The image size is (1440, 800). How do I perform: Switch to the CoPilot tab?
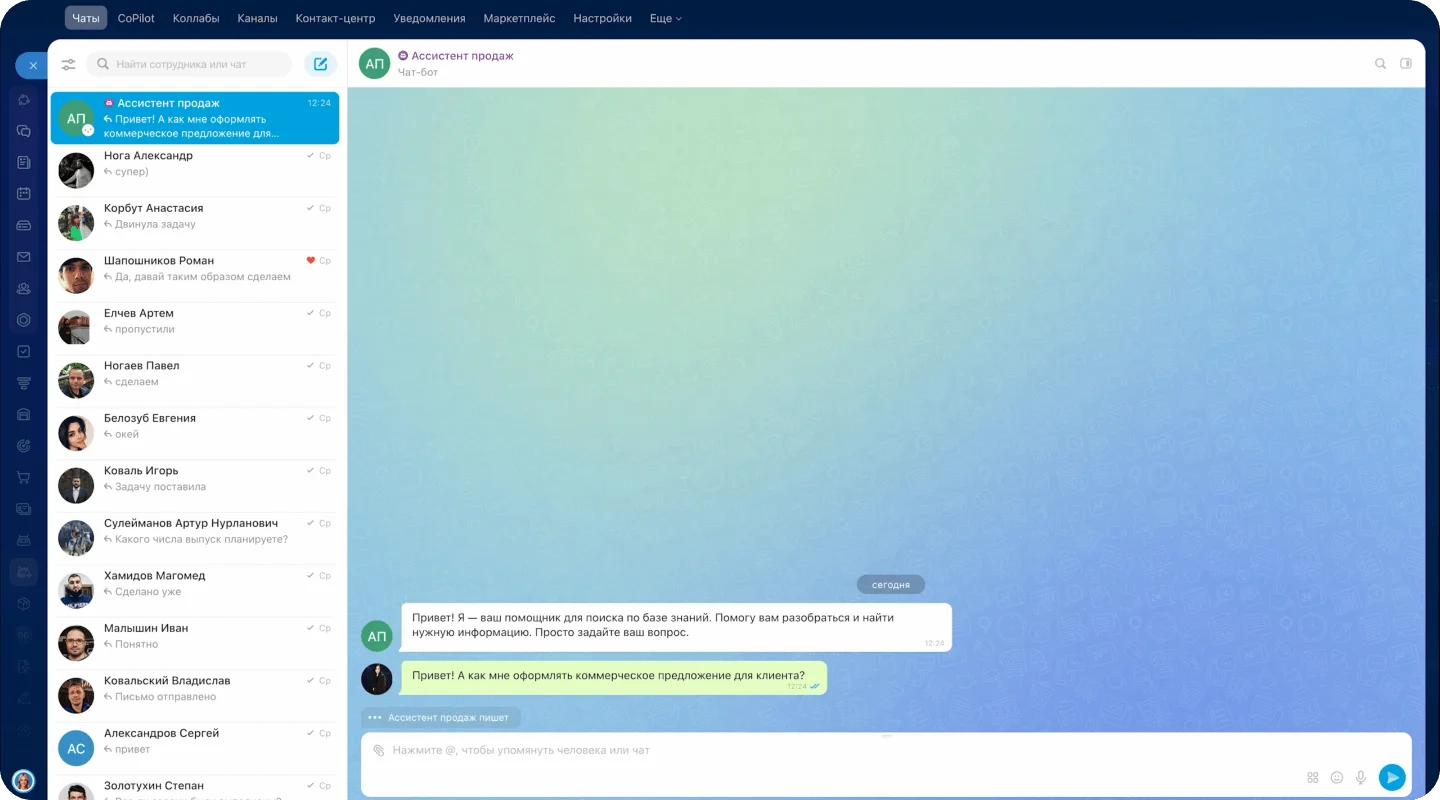[136, 18]
